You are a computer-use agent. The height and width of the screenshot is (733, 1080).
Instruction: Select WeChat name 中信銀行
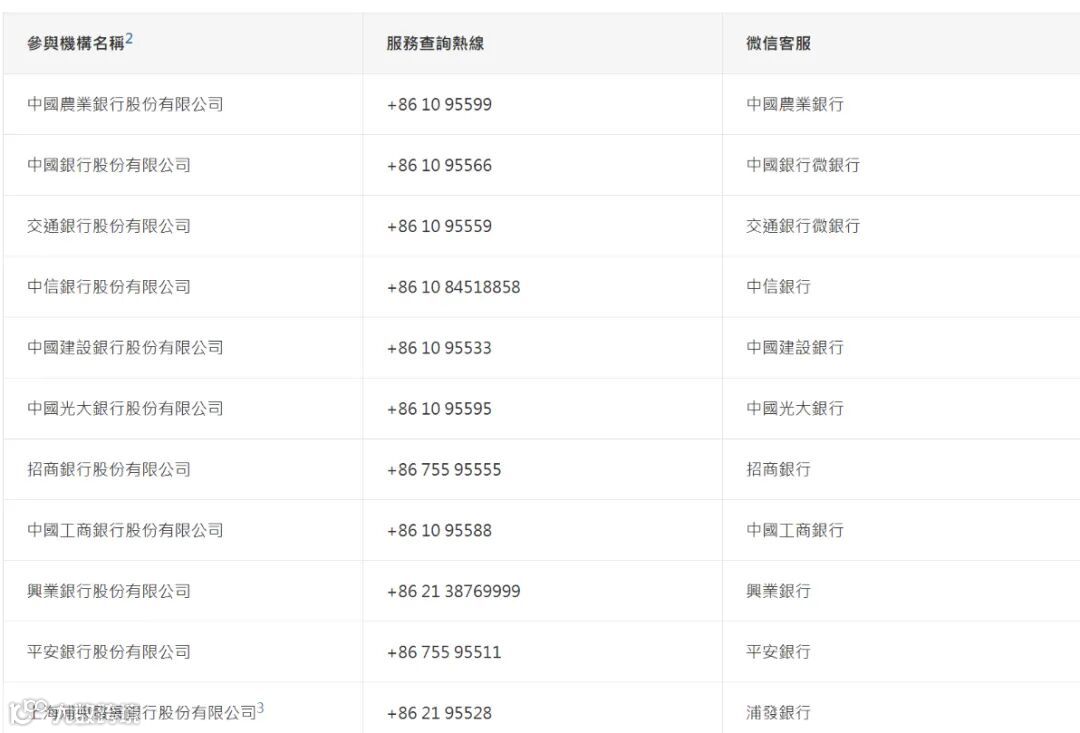(x=778, y=287)
